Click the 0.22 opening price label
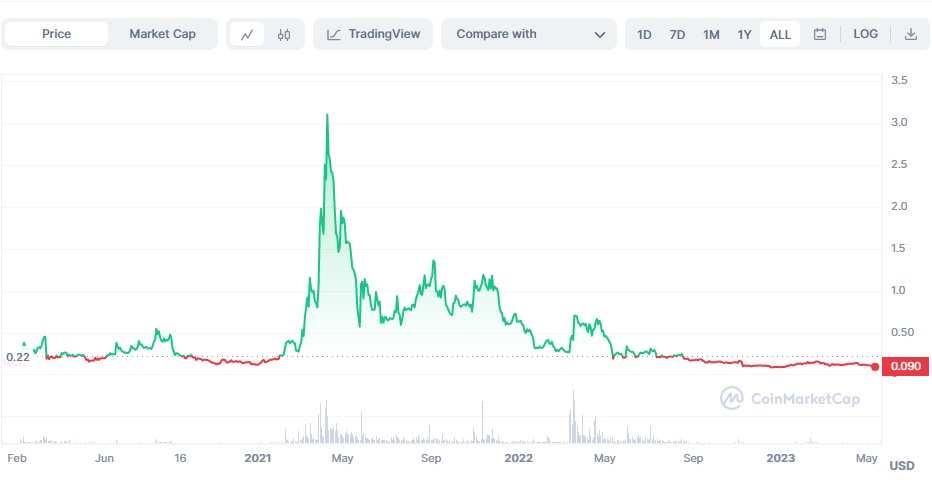Viewport: 932px width, 482px height. click(x=17, y=357)
